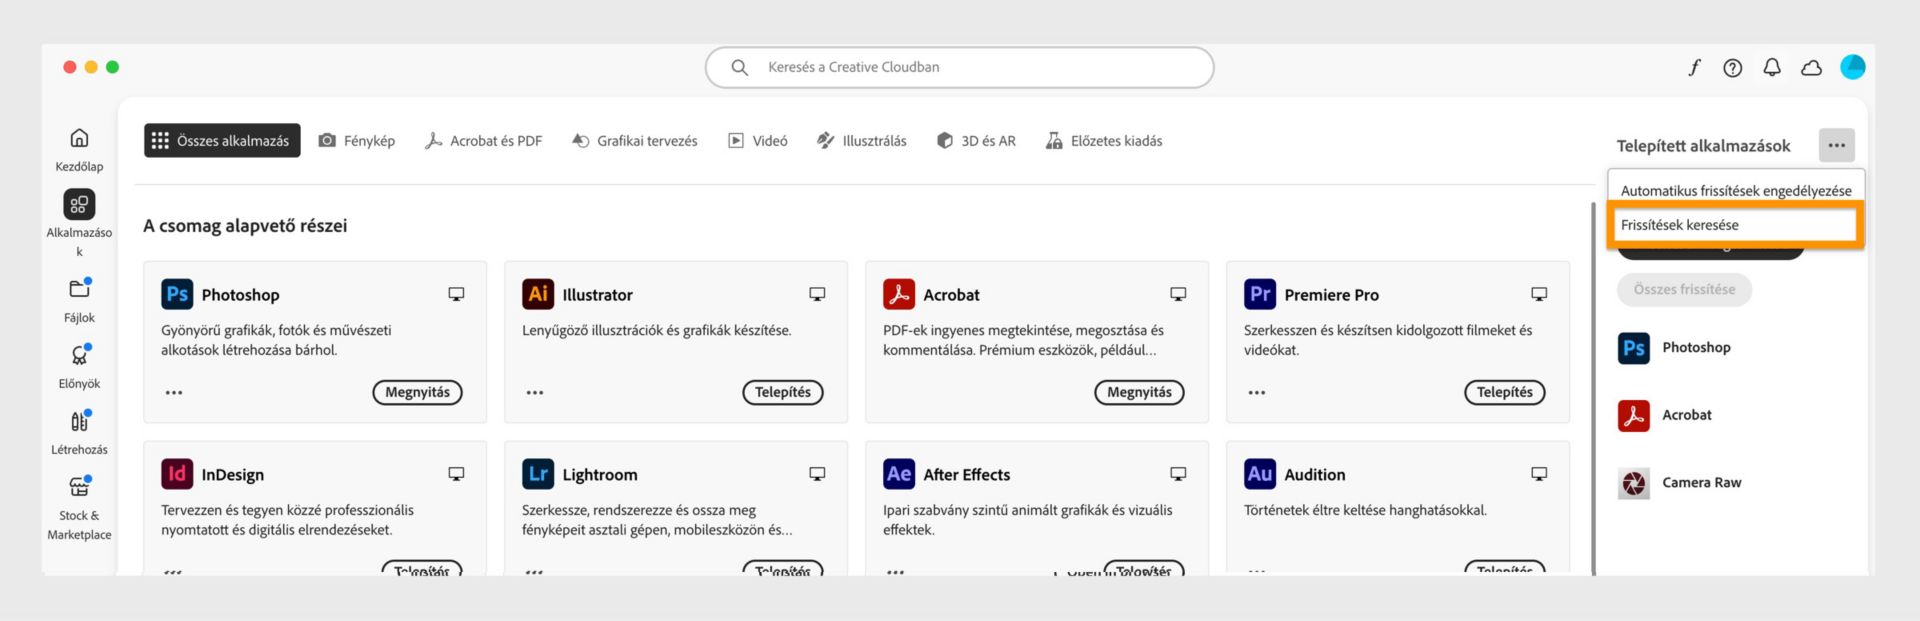Viewport: 1920px width, 621px height.
Task: Choose Automatikus frissítések engedélyezése menu item
Action: [x=1736, y=190]
